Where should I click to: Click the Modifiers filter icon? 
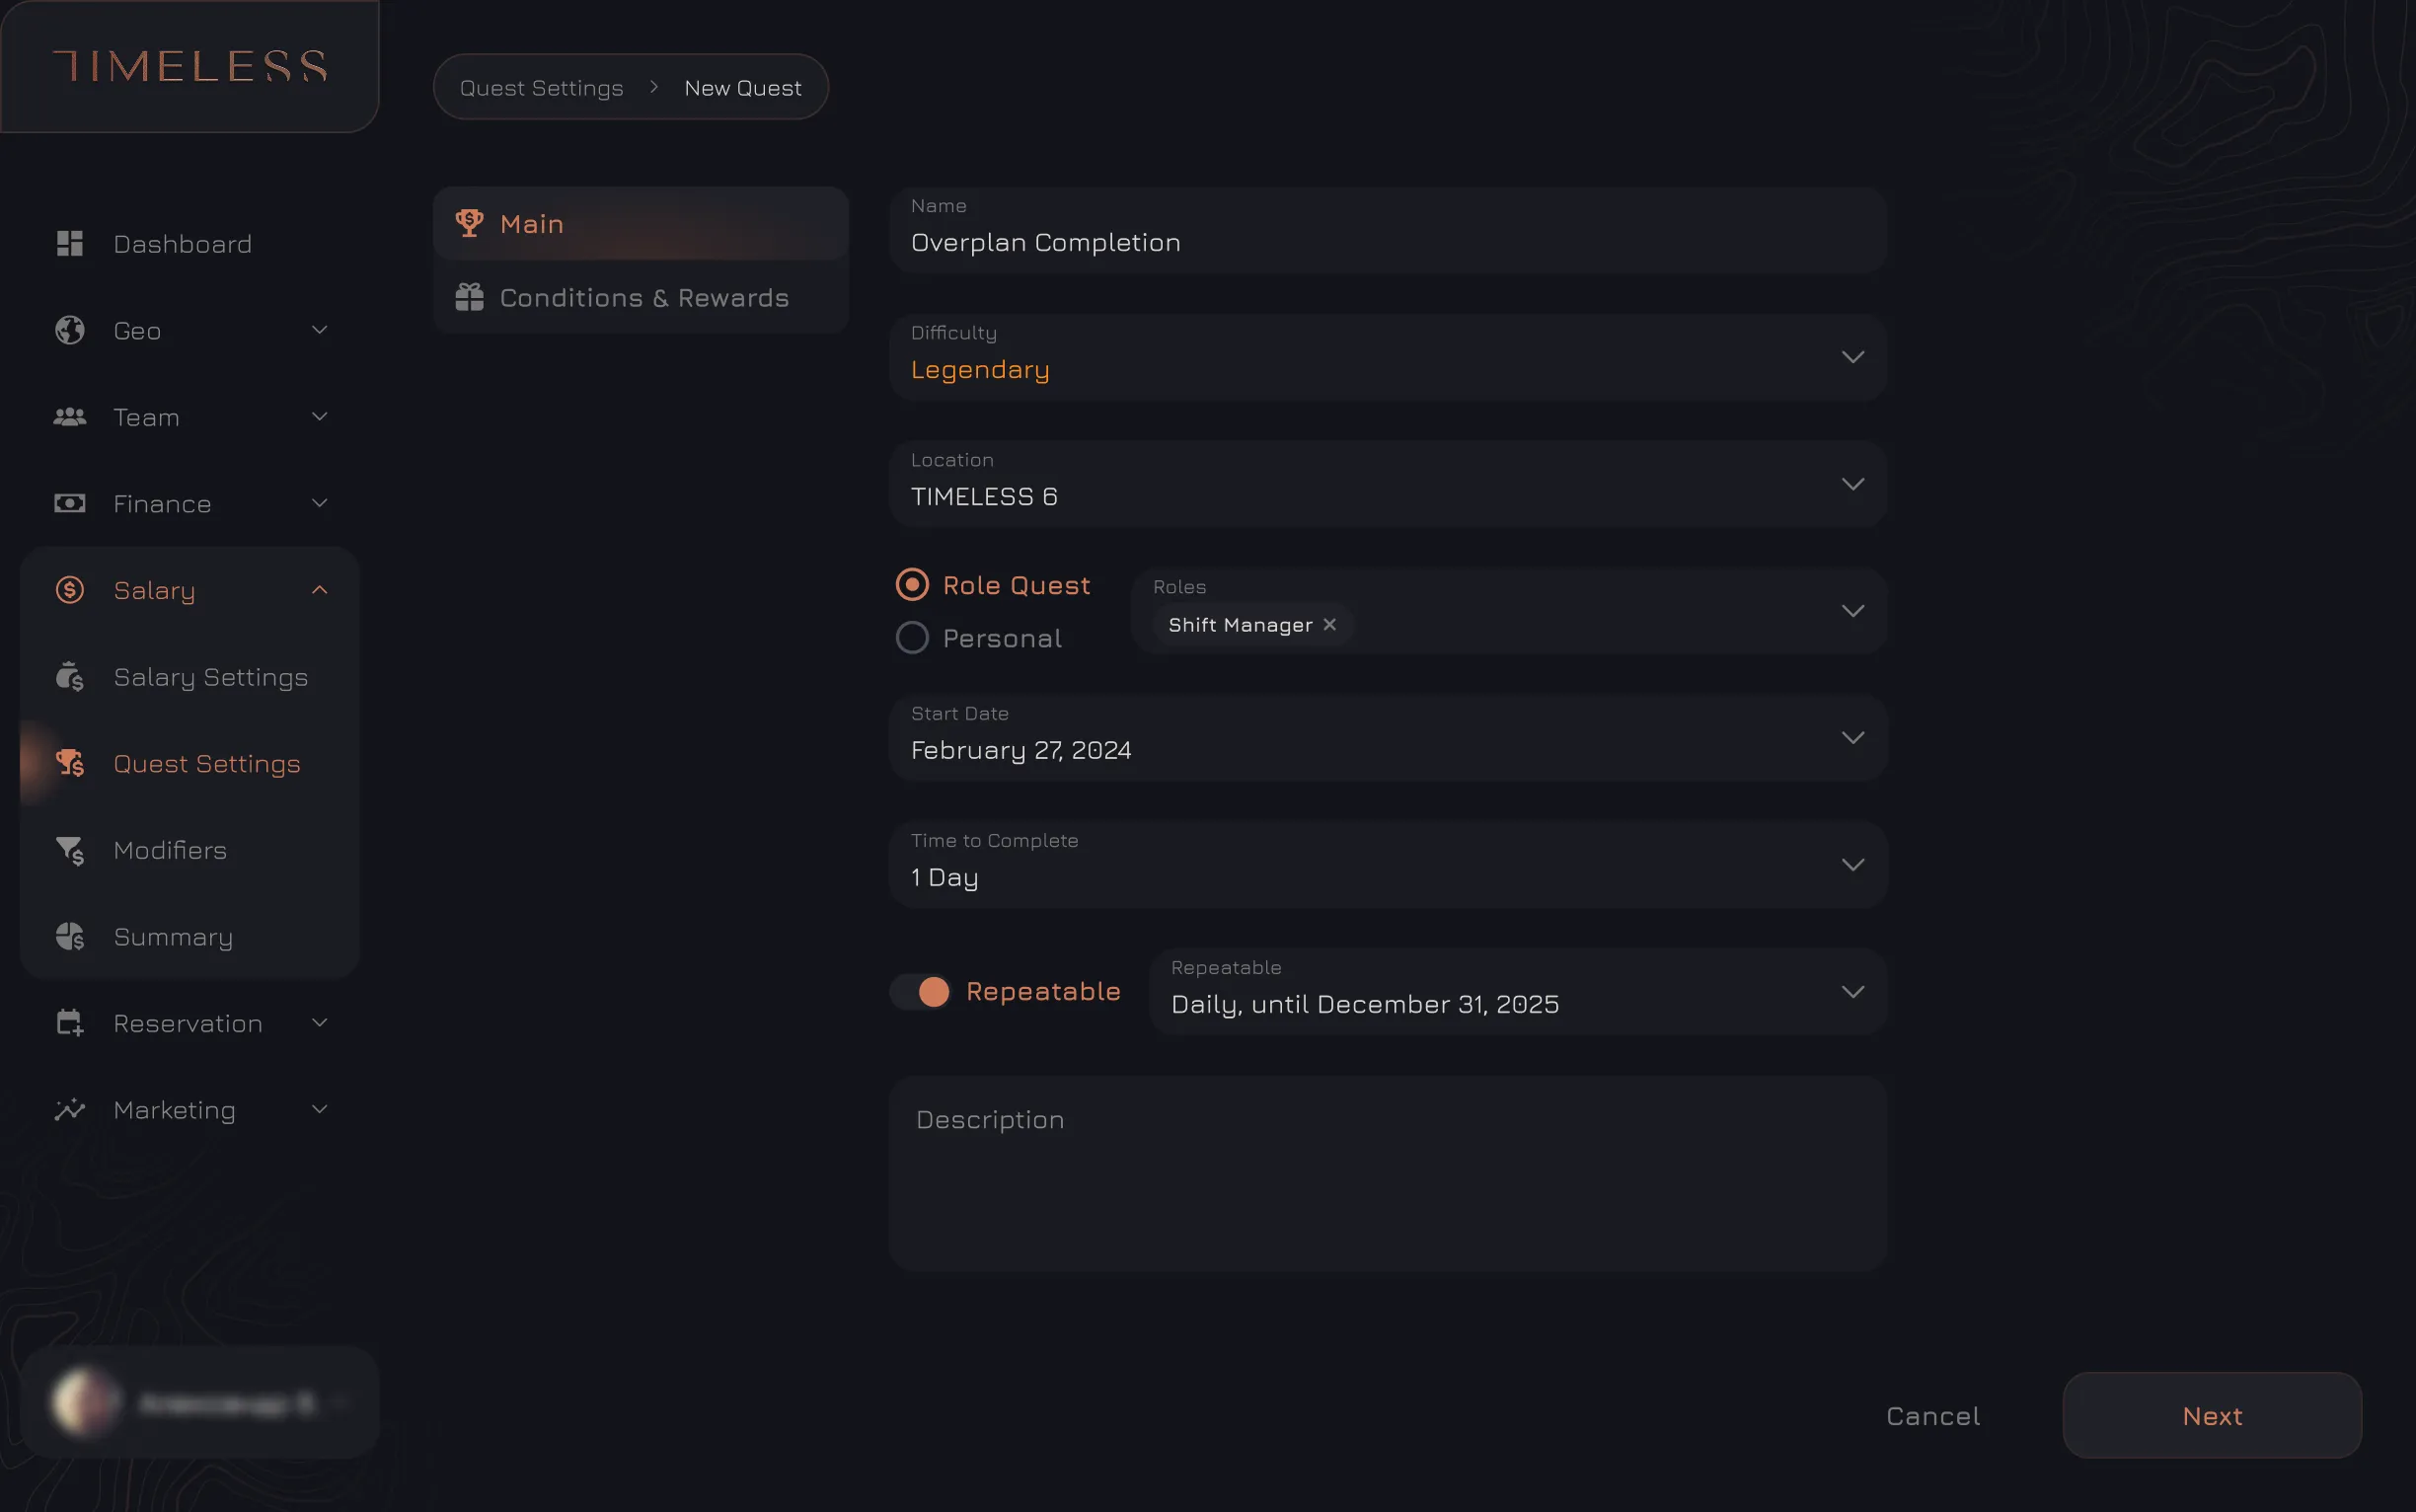click(69, 850)
